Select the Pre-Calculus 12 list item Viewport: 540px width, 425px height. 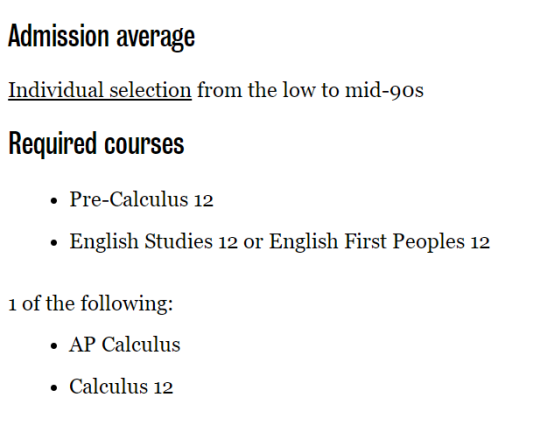click(142, 199)
